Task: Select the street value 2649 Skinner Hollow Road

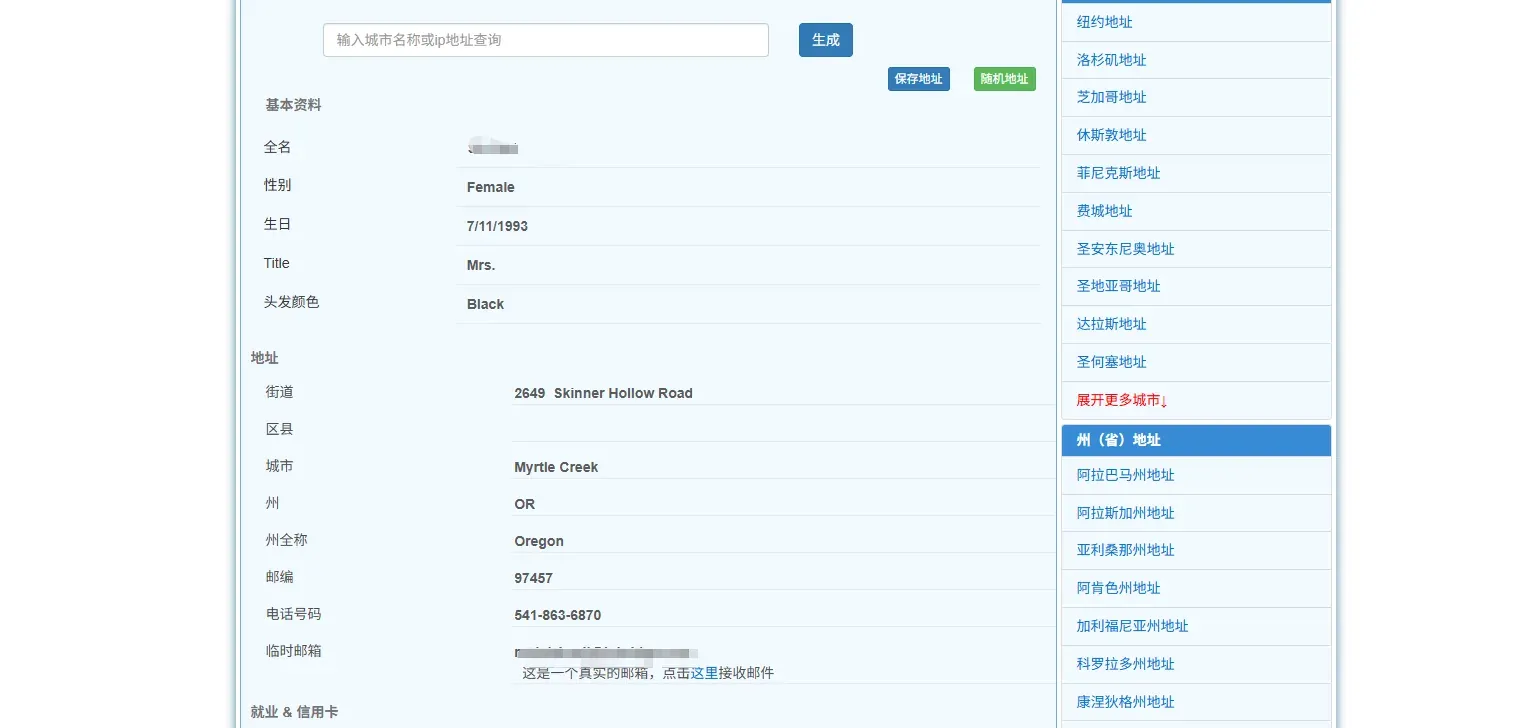Action: coord(603,393)
